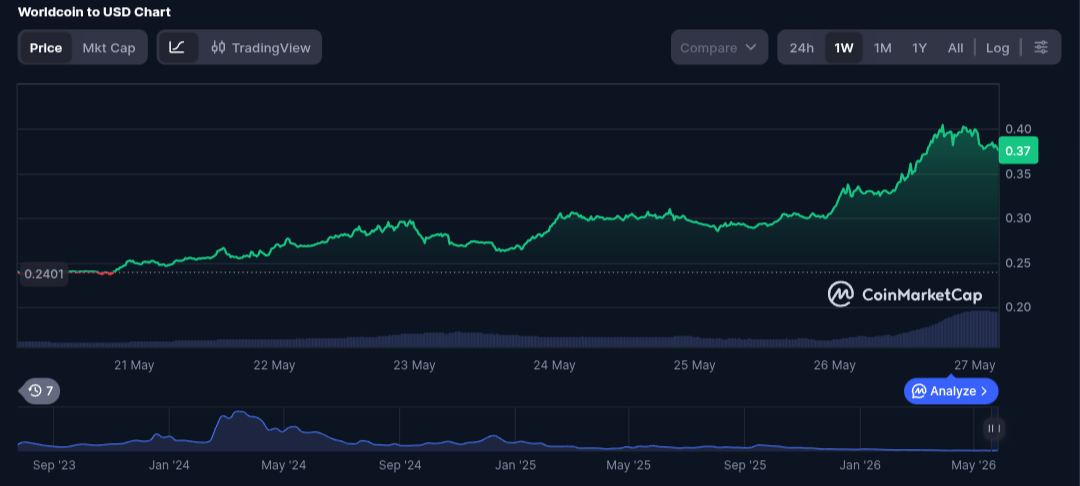Click the 27 May date label
The width and height of the screenshot is (1080, 486).
point(974,365)
